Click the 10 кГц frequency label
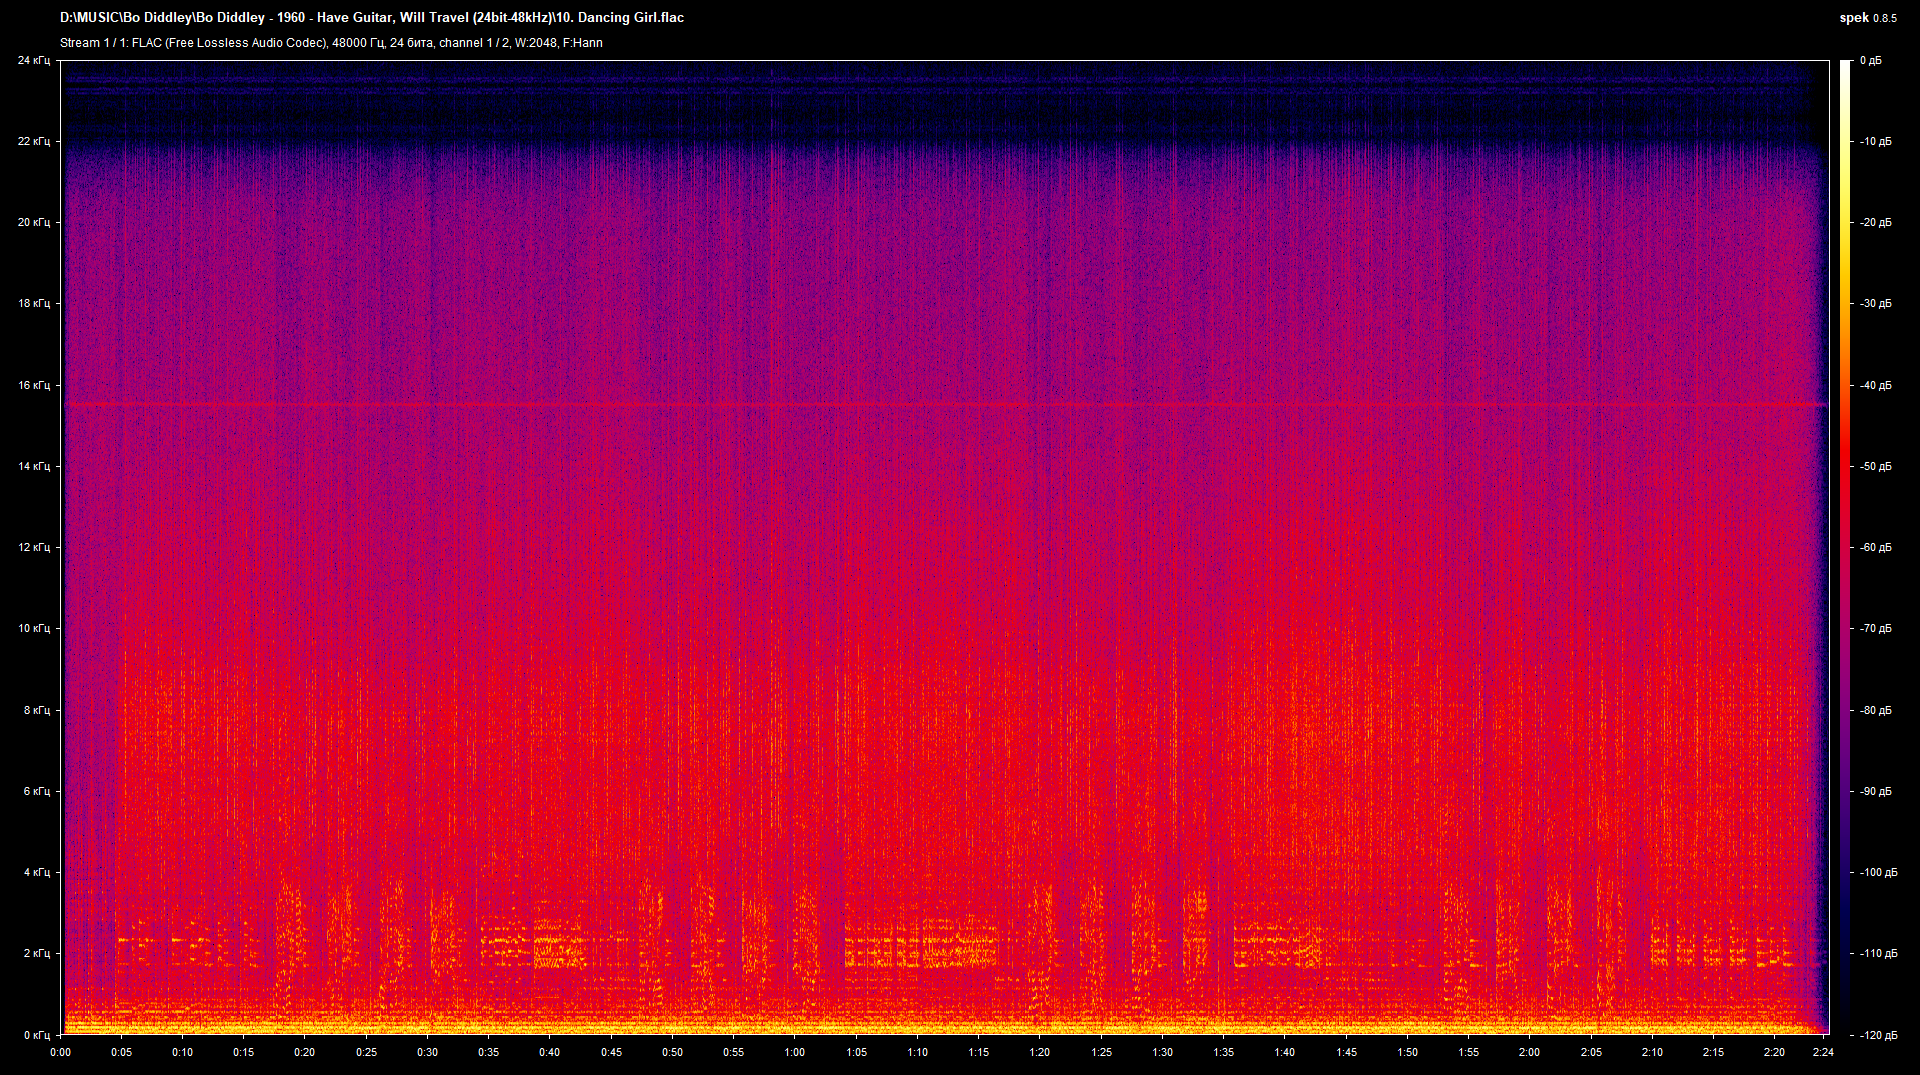 point(33,628)
